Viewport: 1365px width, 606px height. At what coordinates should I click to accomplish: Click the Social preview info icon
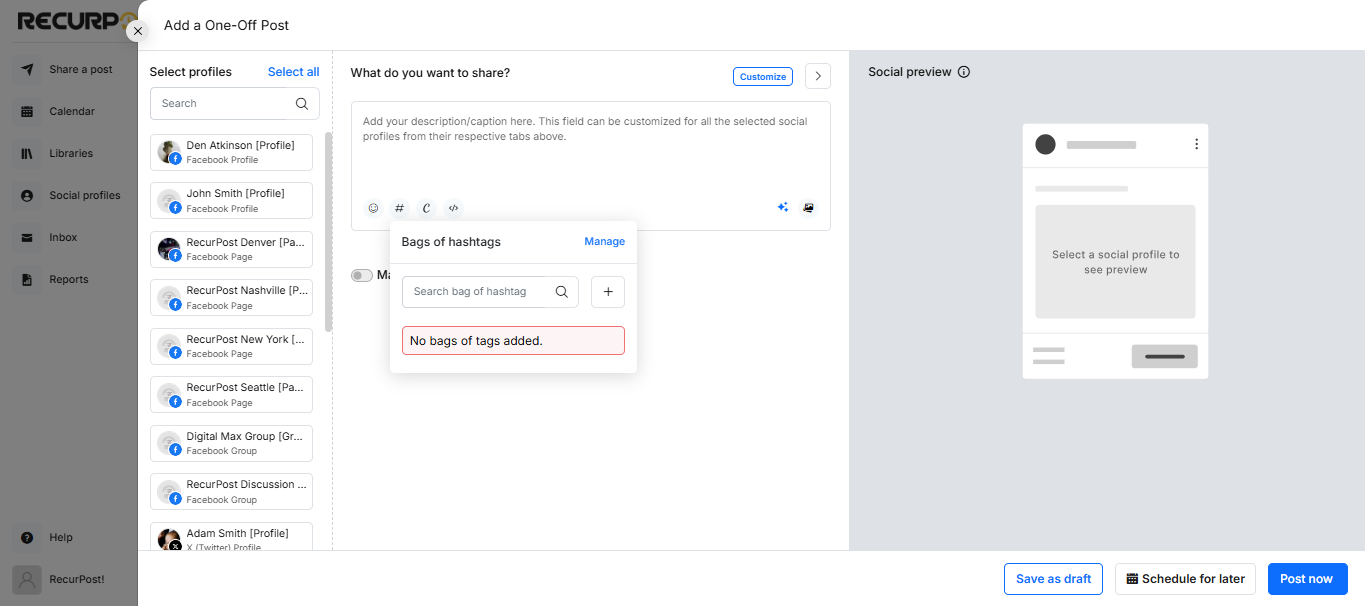[x=964, y=72]
